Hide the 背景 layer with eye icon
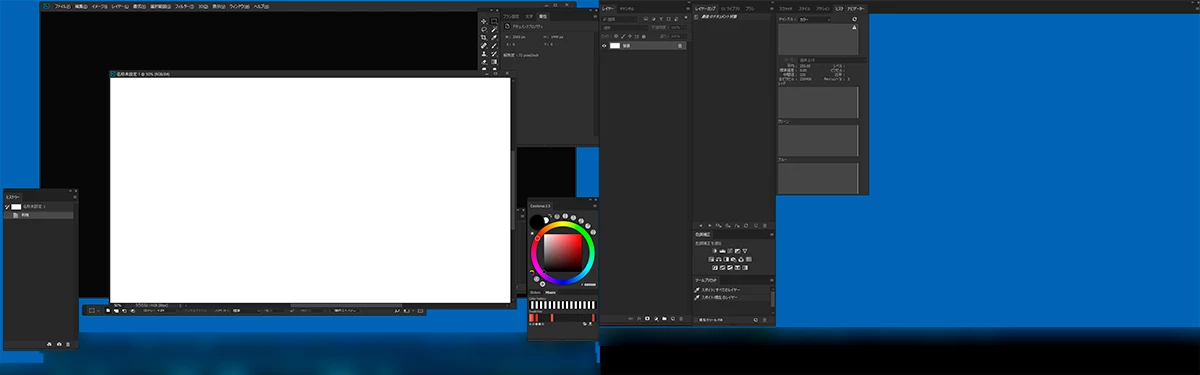 pos(604,46)
